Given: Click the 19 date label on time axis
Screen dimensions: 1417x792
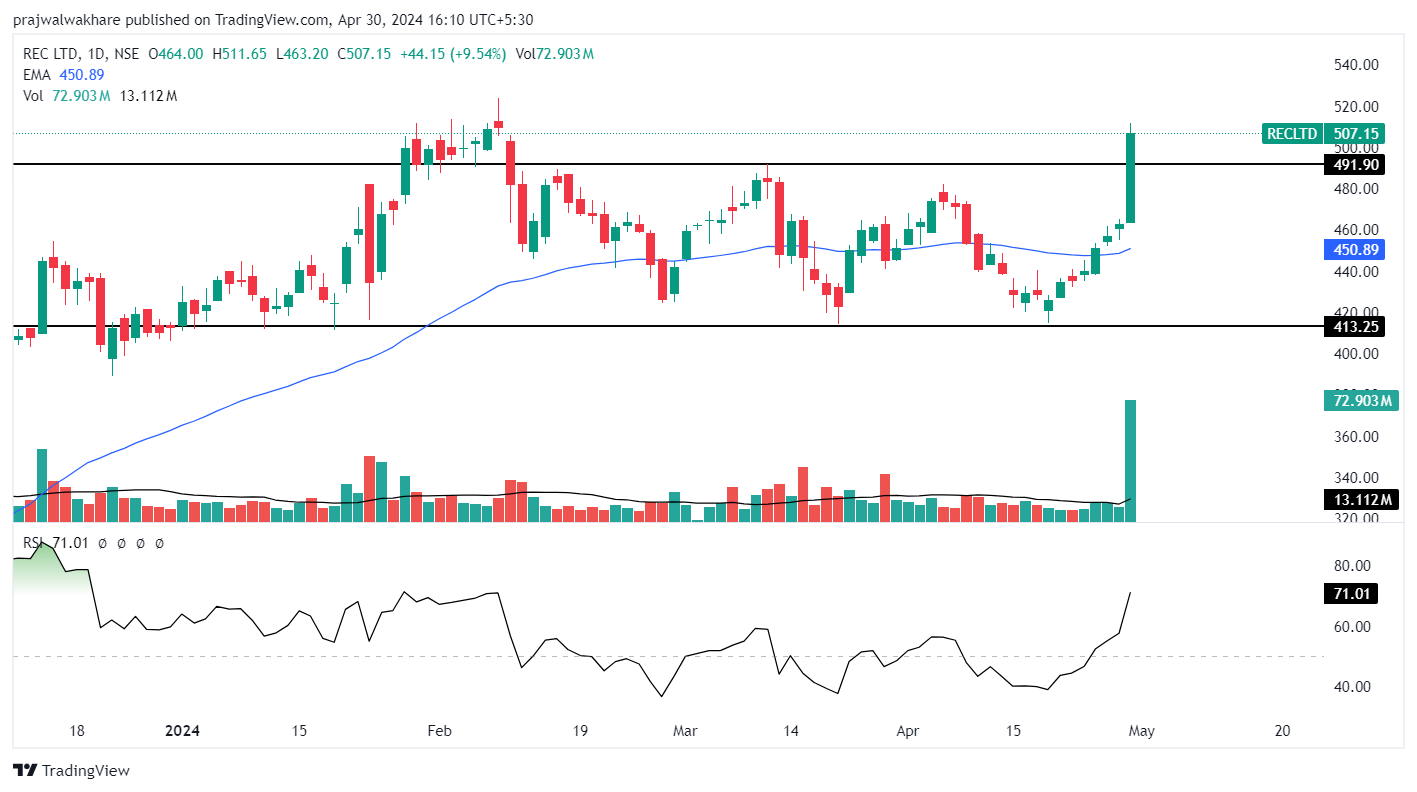Looking at the screenshot, I should click(x=579, y=731).
